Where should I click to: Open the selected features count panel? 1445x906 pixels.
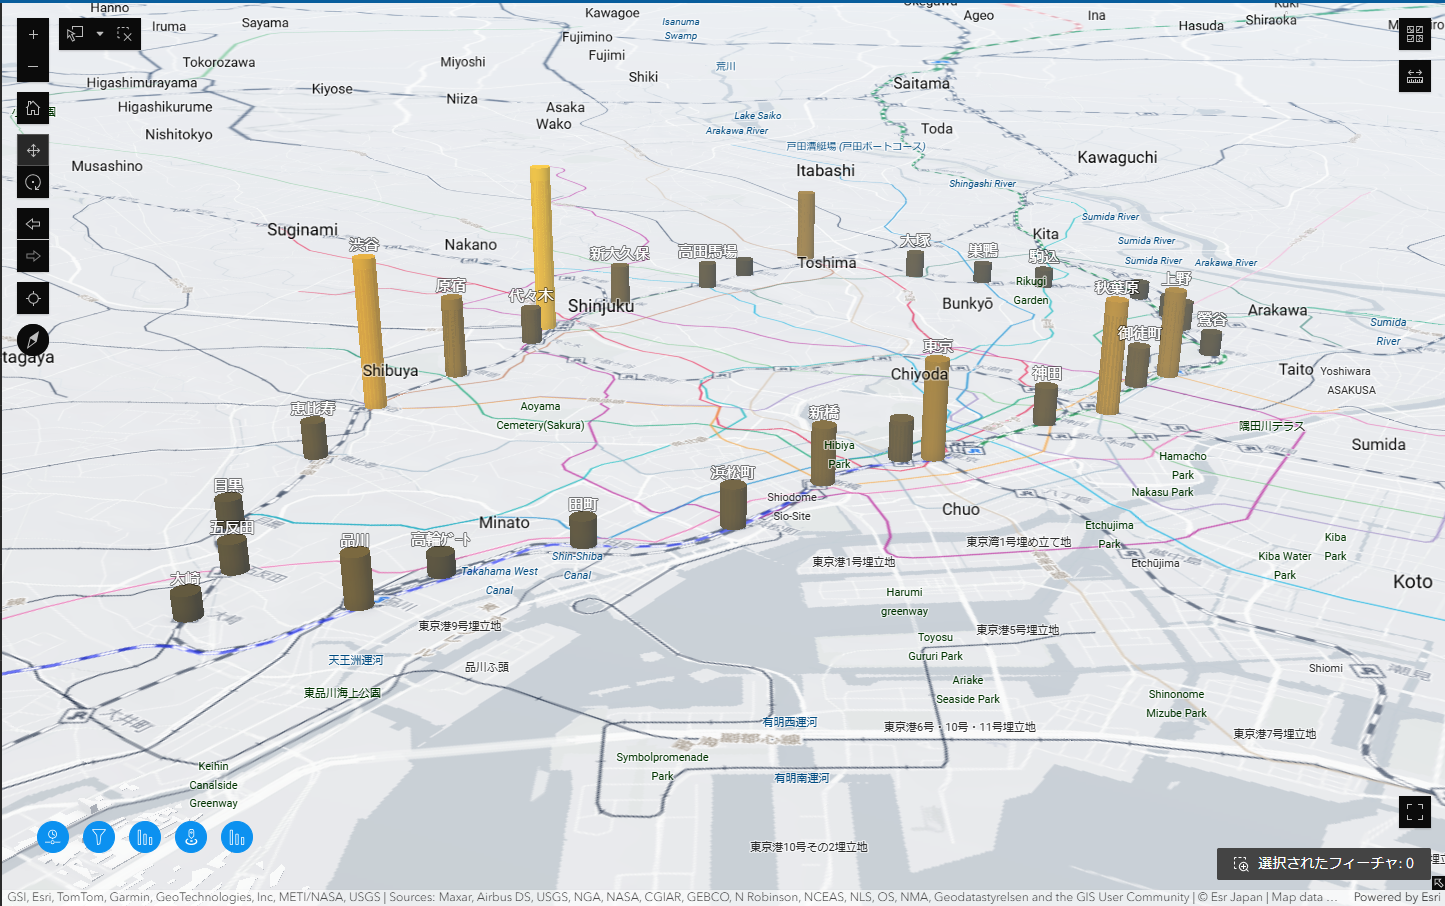1324,864
